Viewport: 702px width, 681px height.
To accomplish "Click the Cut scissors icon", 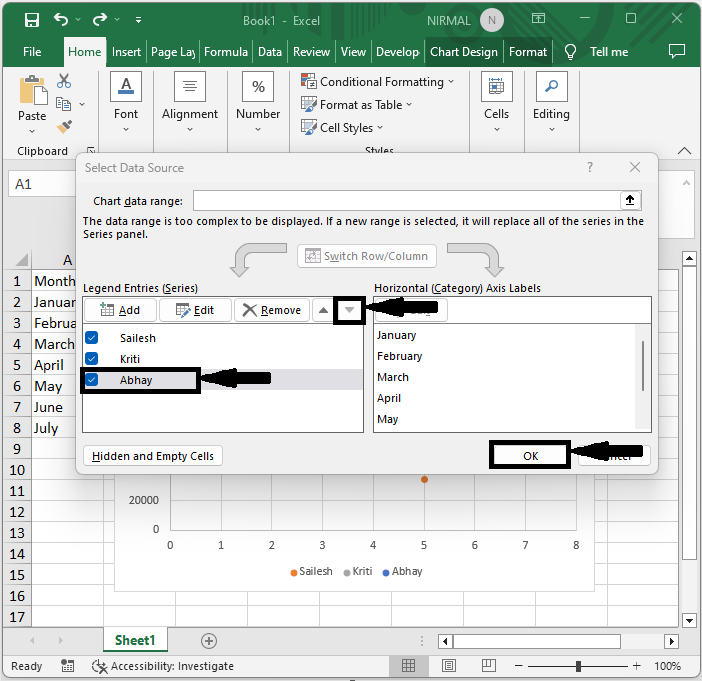I will pyautogui.click(x=64, y=81).
